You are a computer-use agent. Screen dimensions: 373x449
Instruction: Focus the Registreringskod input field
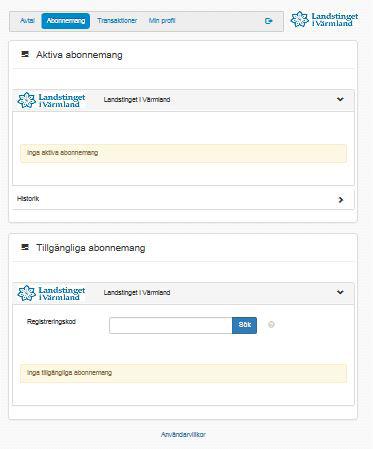[x=171, y=325]
